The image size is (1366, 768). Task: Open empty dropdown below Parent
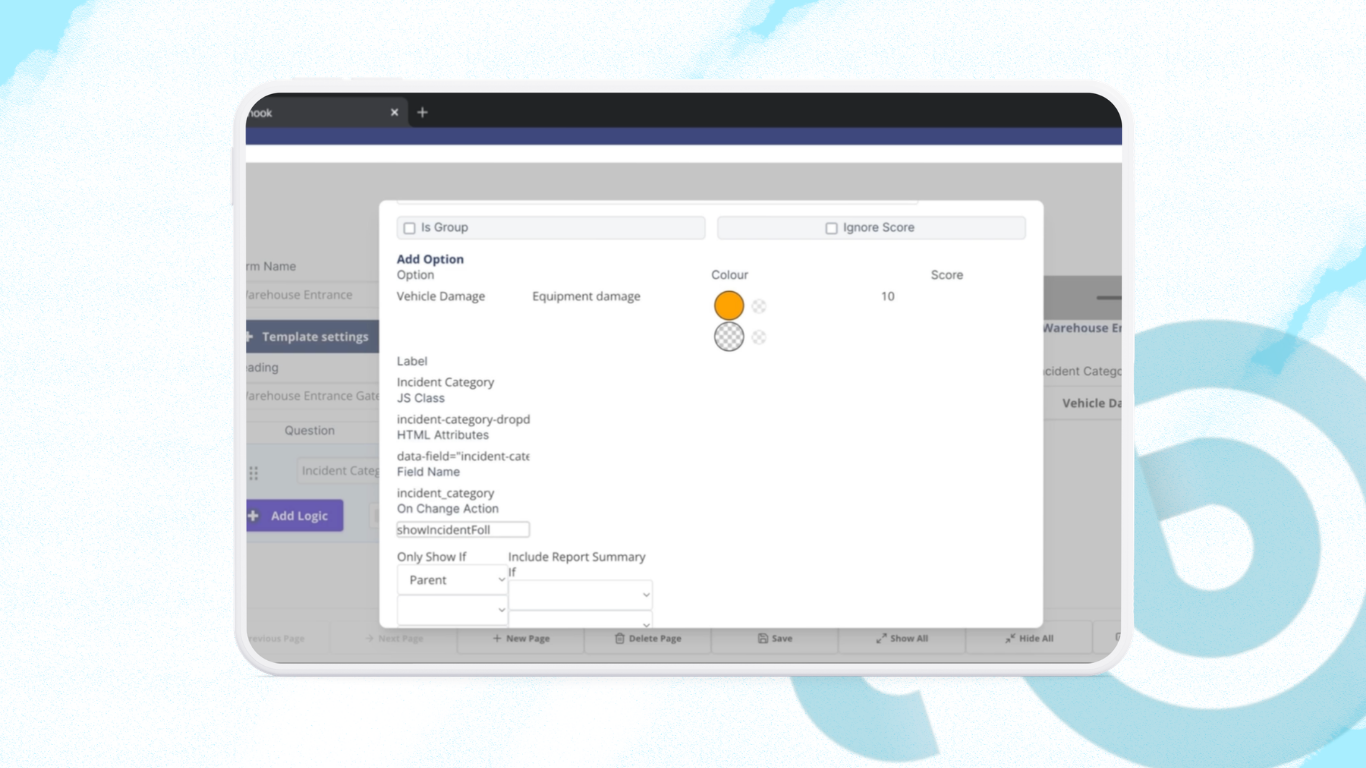453,610
